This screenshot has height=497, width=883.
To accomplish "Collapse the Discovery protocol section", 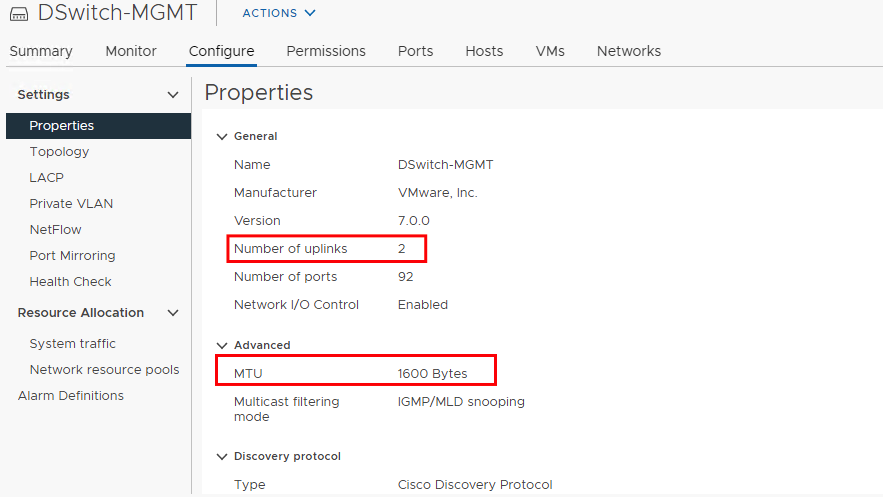I will click(x=221, y=456).
